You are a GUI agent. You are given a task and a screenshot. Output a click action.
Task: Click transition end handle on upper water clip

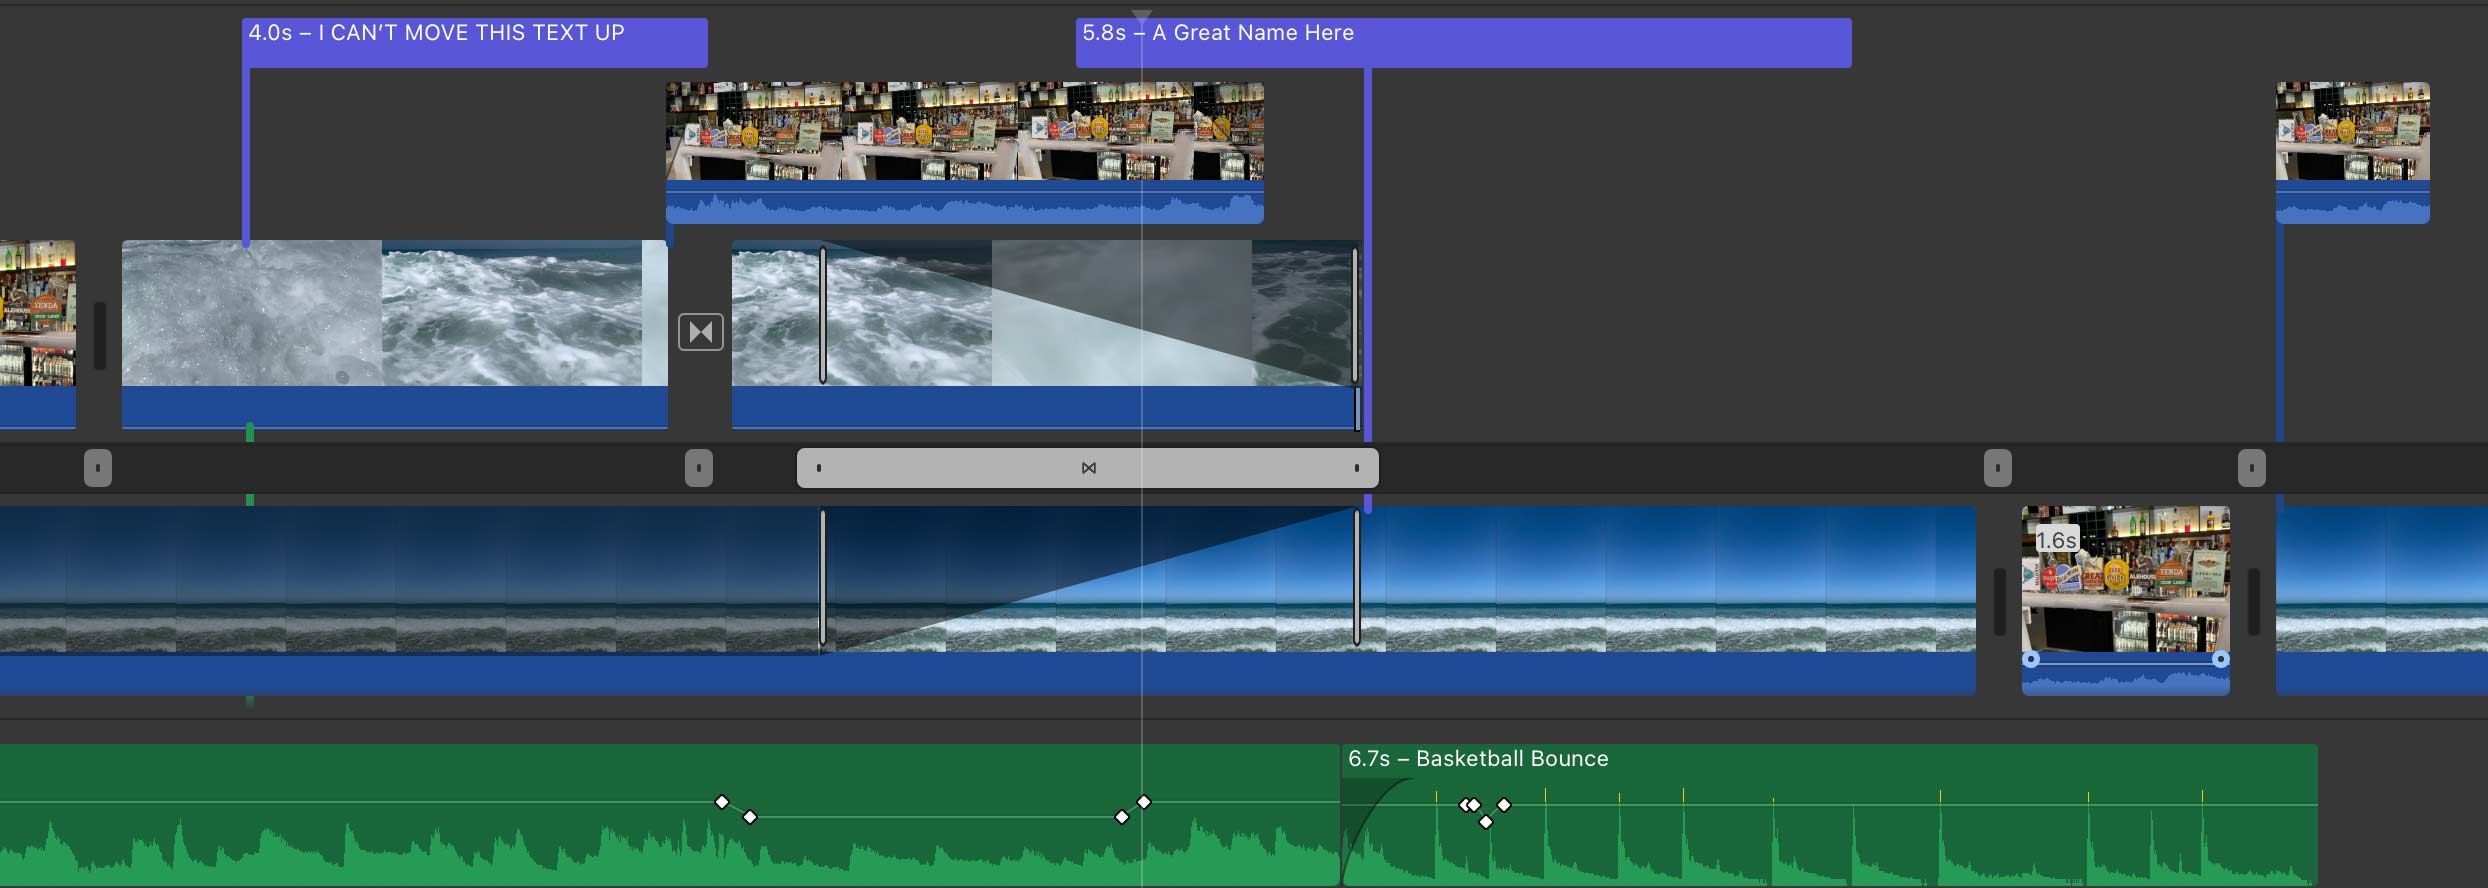(1356, 315)
